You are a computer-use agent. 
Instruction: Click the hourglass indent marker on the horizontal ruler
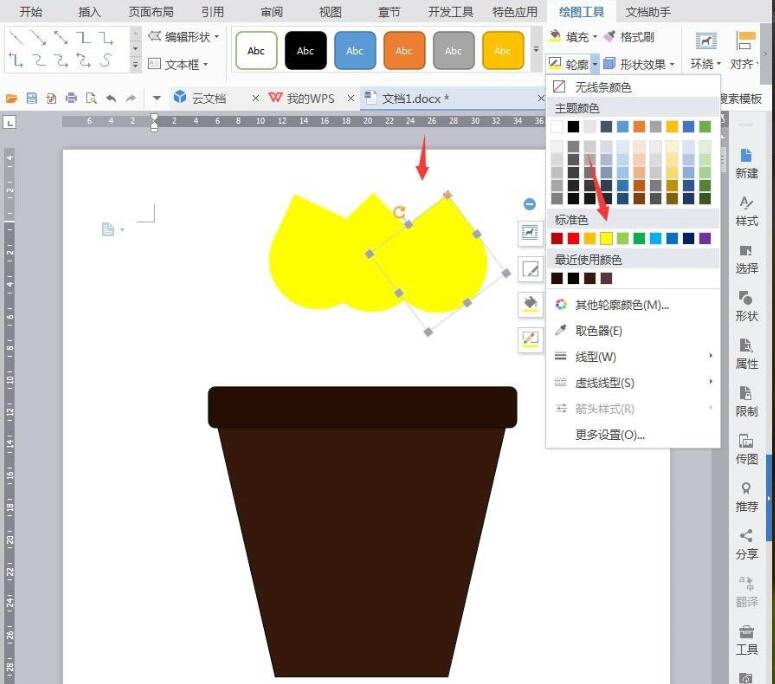coord(154,122)
